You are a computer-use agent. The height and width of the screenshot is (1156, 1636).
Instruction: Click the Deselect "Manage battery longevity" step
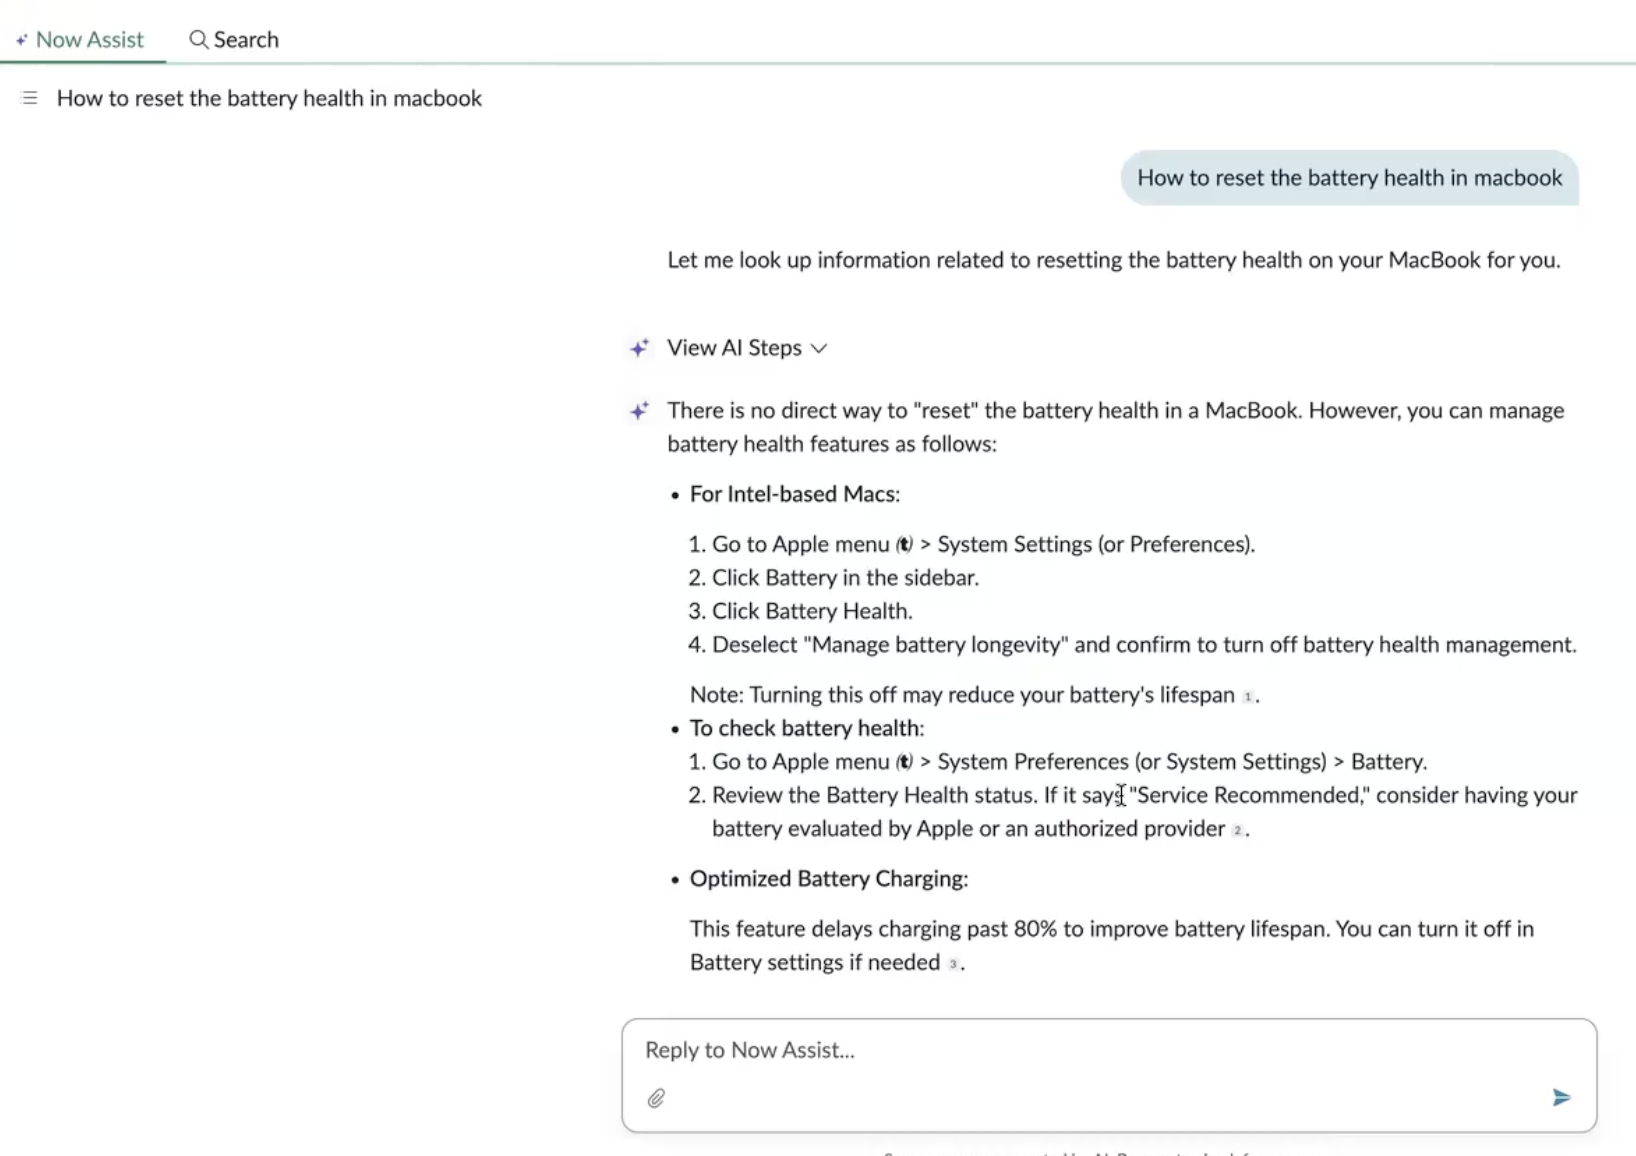(x=1144, y=645)
